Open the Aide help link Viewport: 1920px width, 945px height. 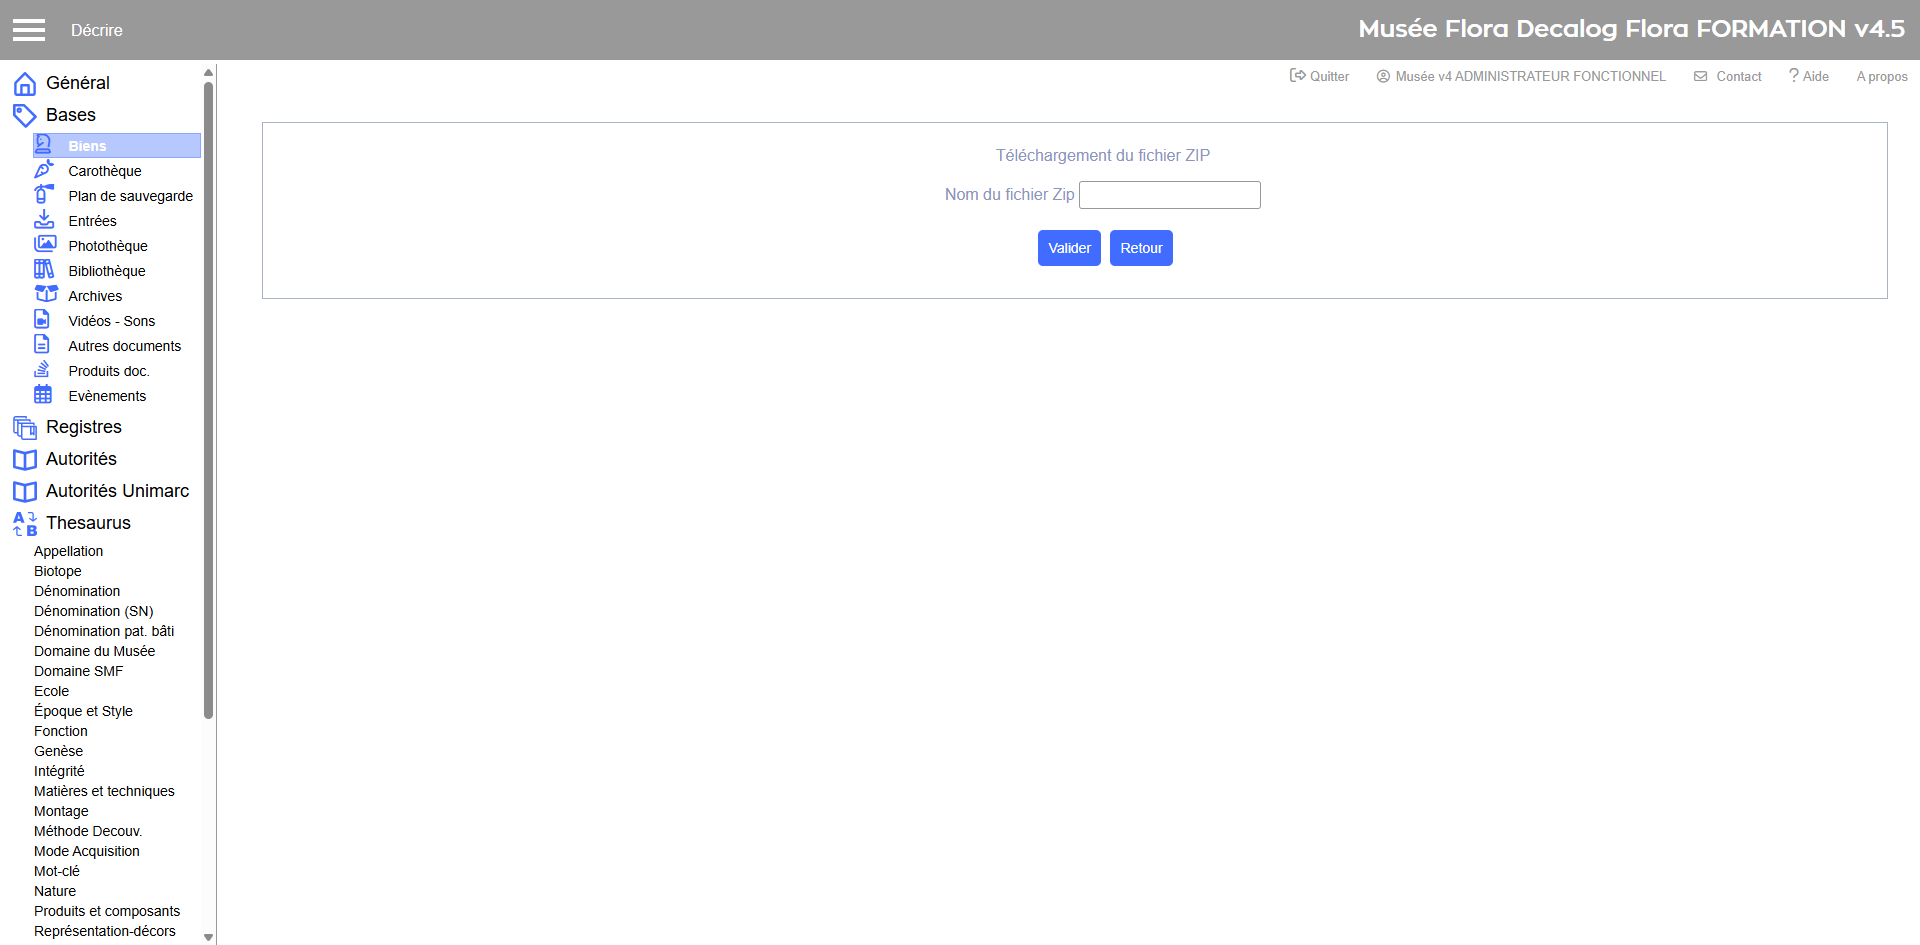[x=1809, y=76]
